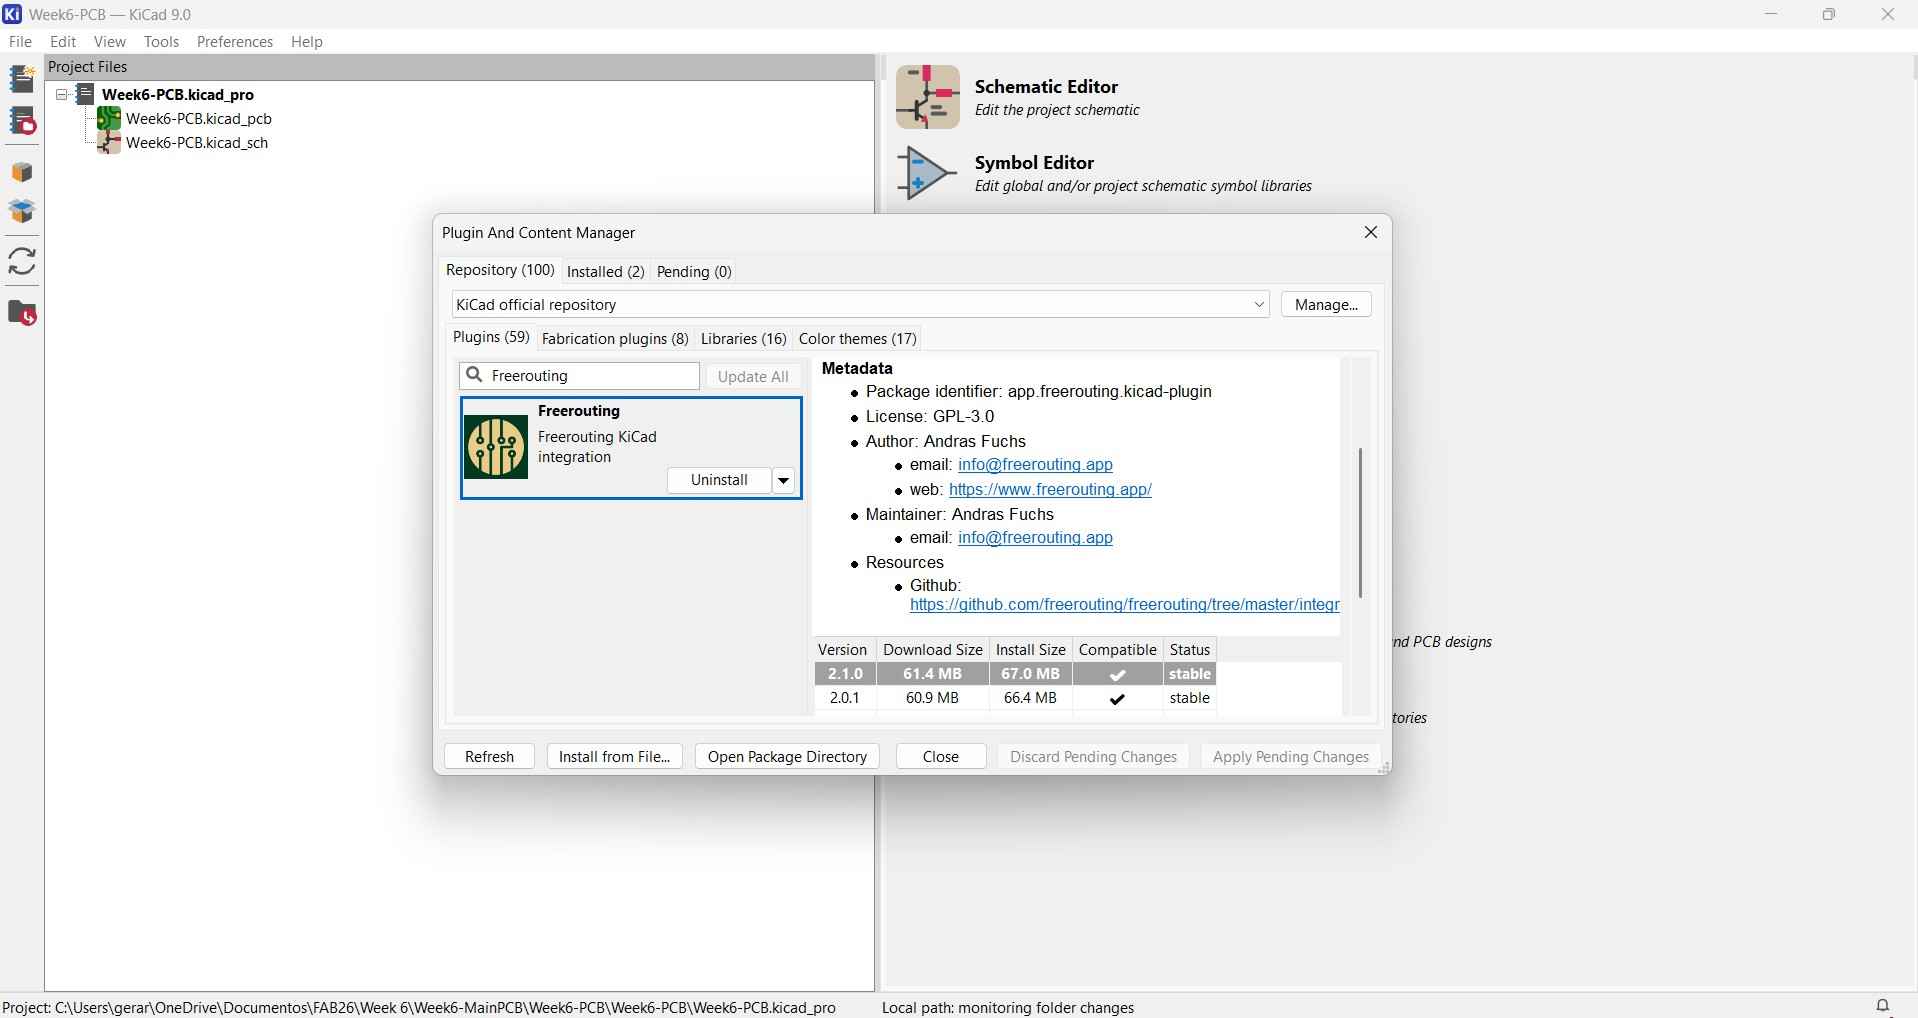Viewport: 1918px width, 1018px height.
Task: Click the notifications bell in status bar
Action: click(x=1883, y=1006)
